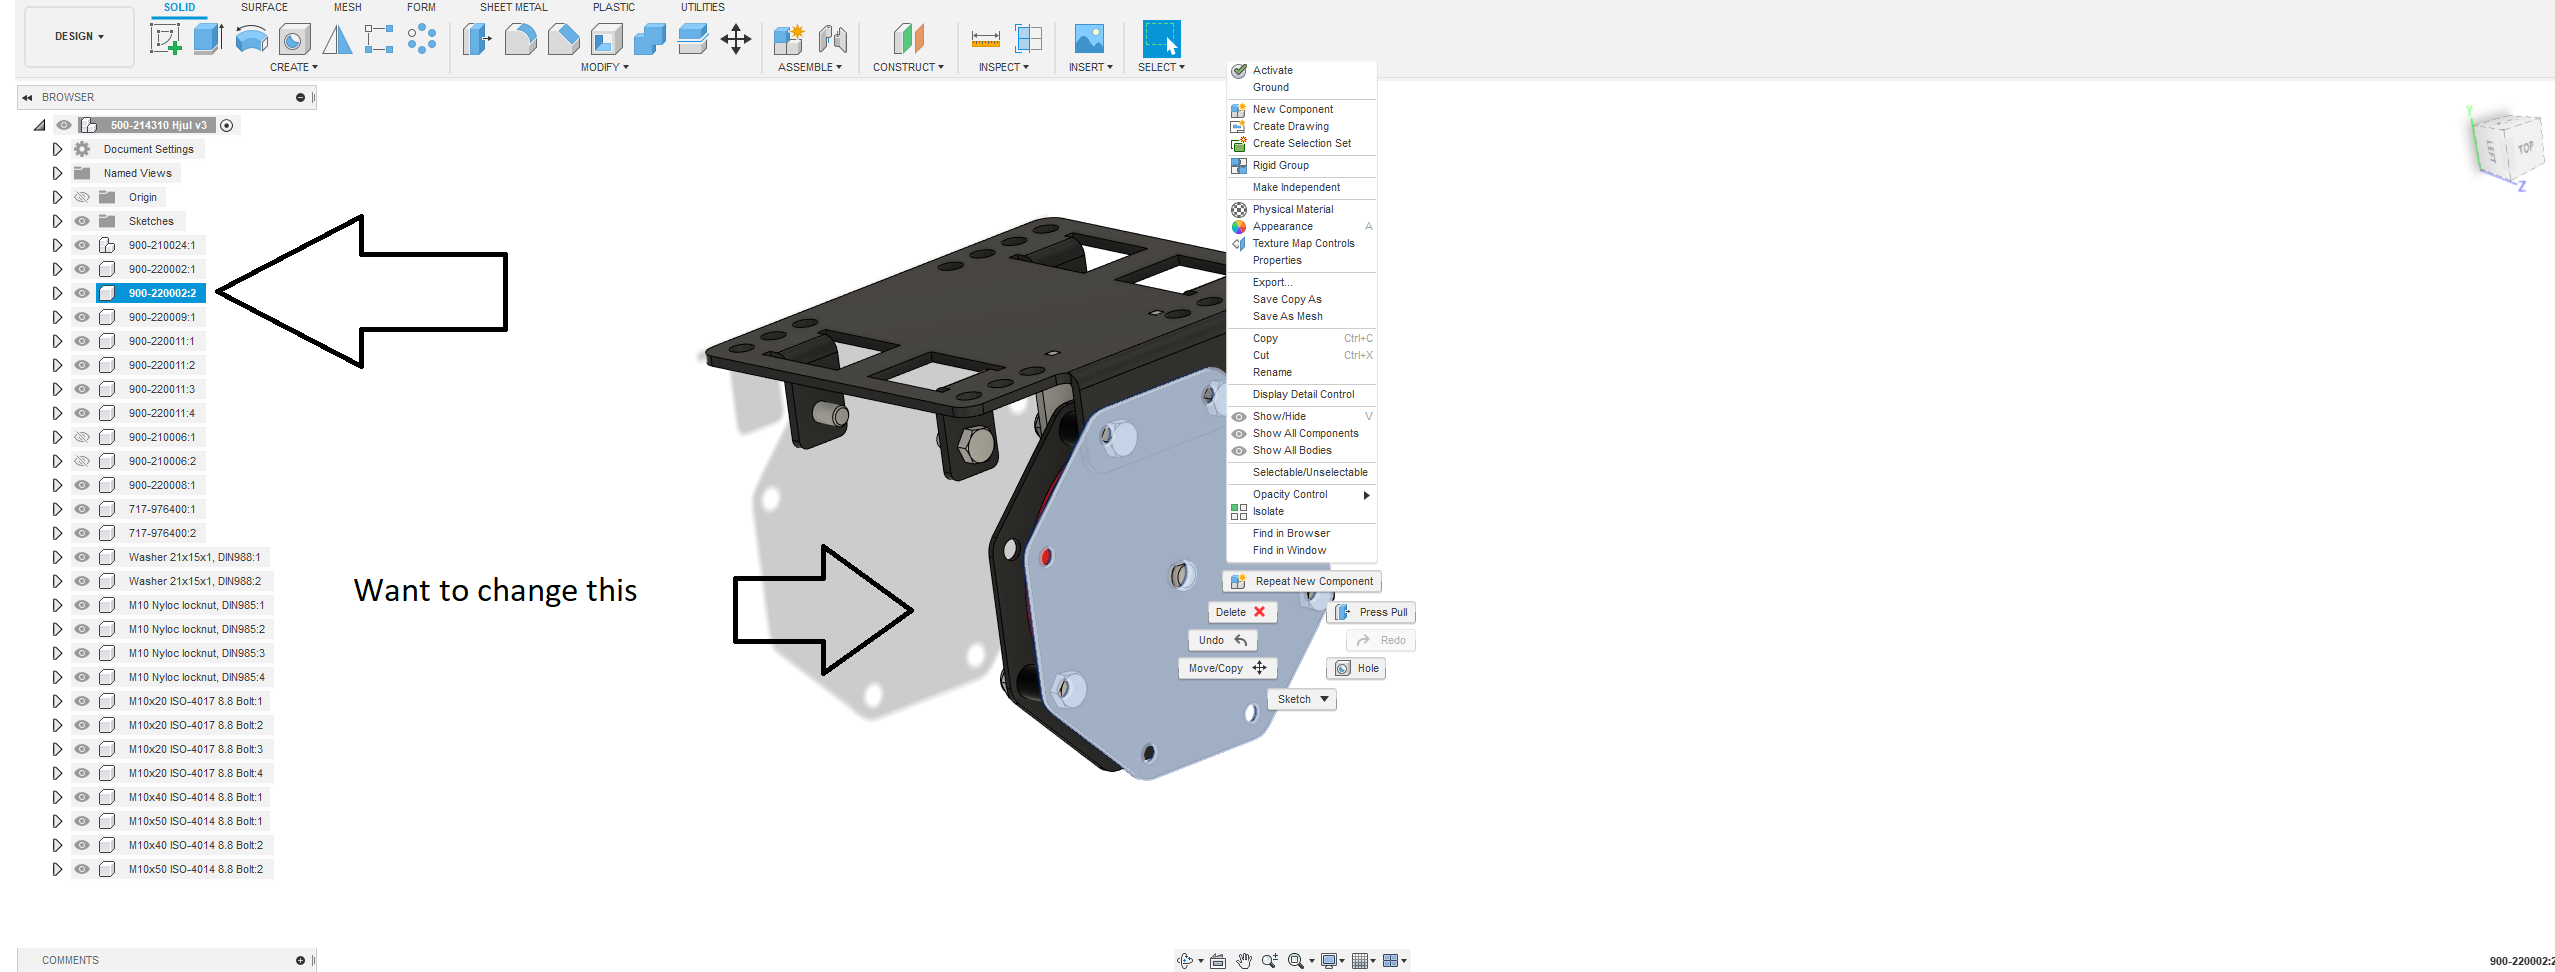Expand the Document Settings tree item
2555x972 pixels.
click(x=57, y=148)
